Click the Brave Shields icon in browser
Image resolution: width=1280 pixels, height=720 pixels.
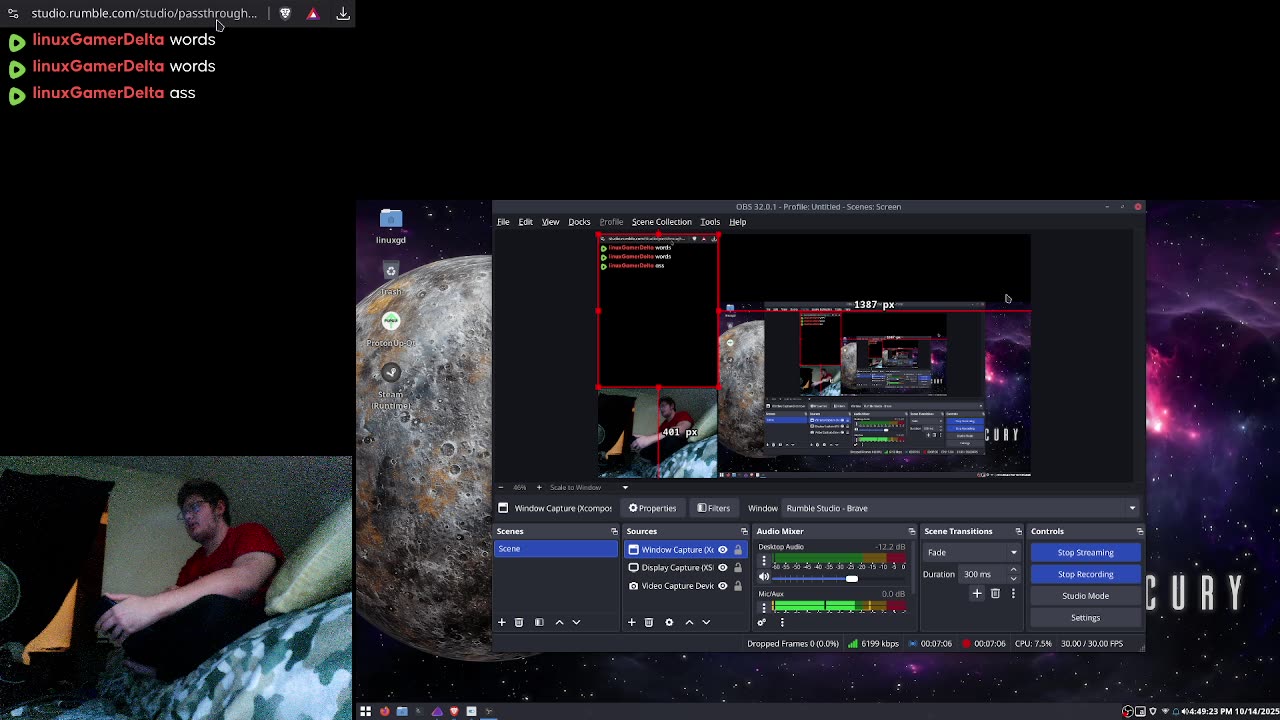coord(285,13)
